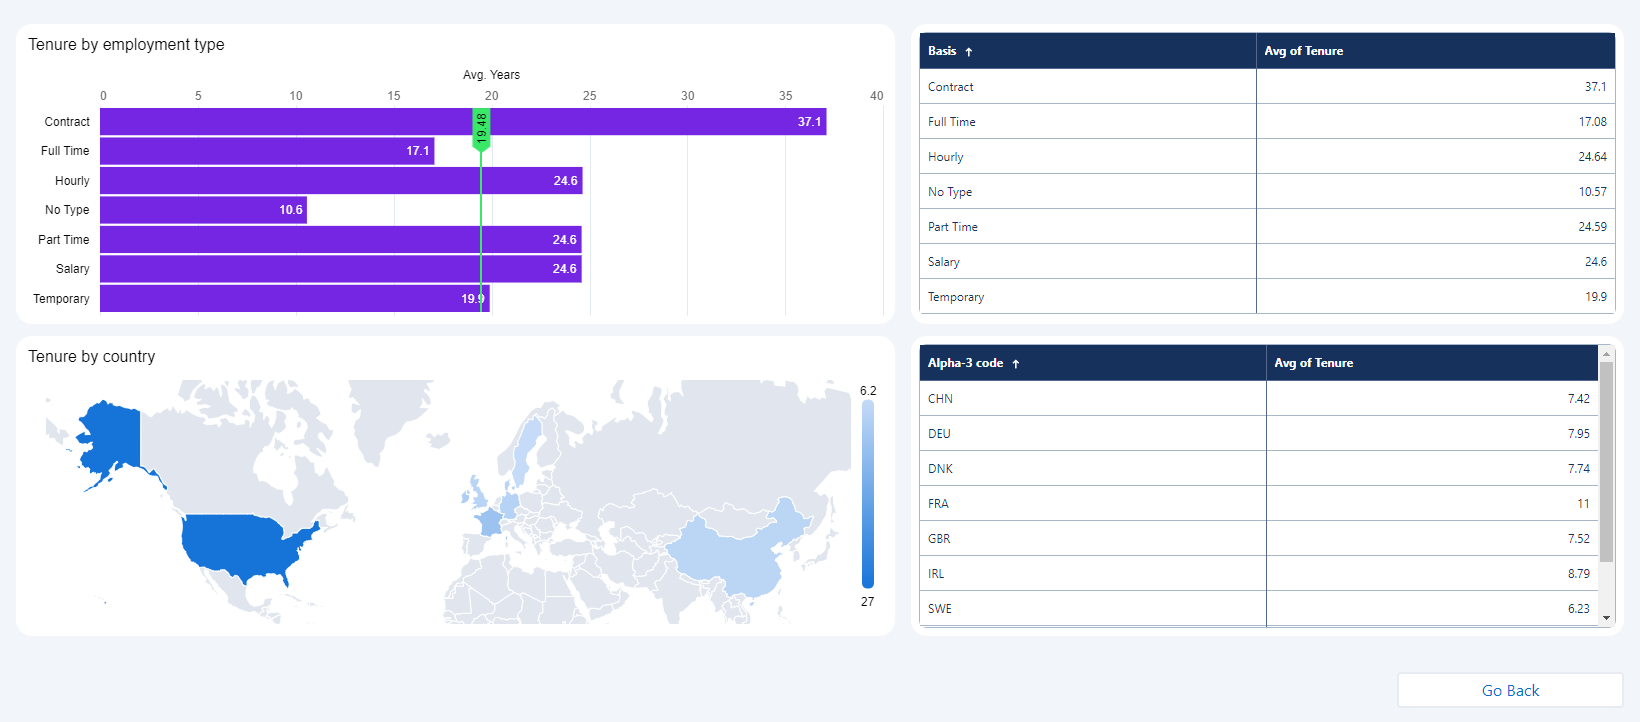Sort employment table by Avg of Tenure
1640x722 pixels.
pyautogui.click(x=1303, y=51)
